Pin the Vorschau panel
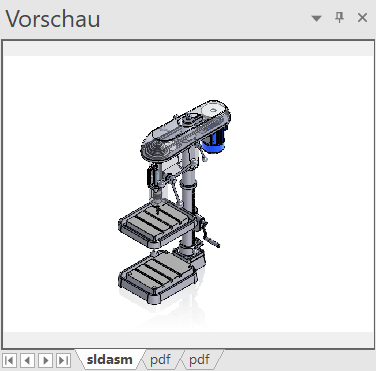 point(339,17)
